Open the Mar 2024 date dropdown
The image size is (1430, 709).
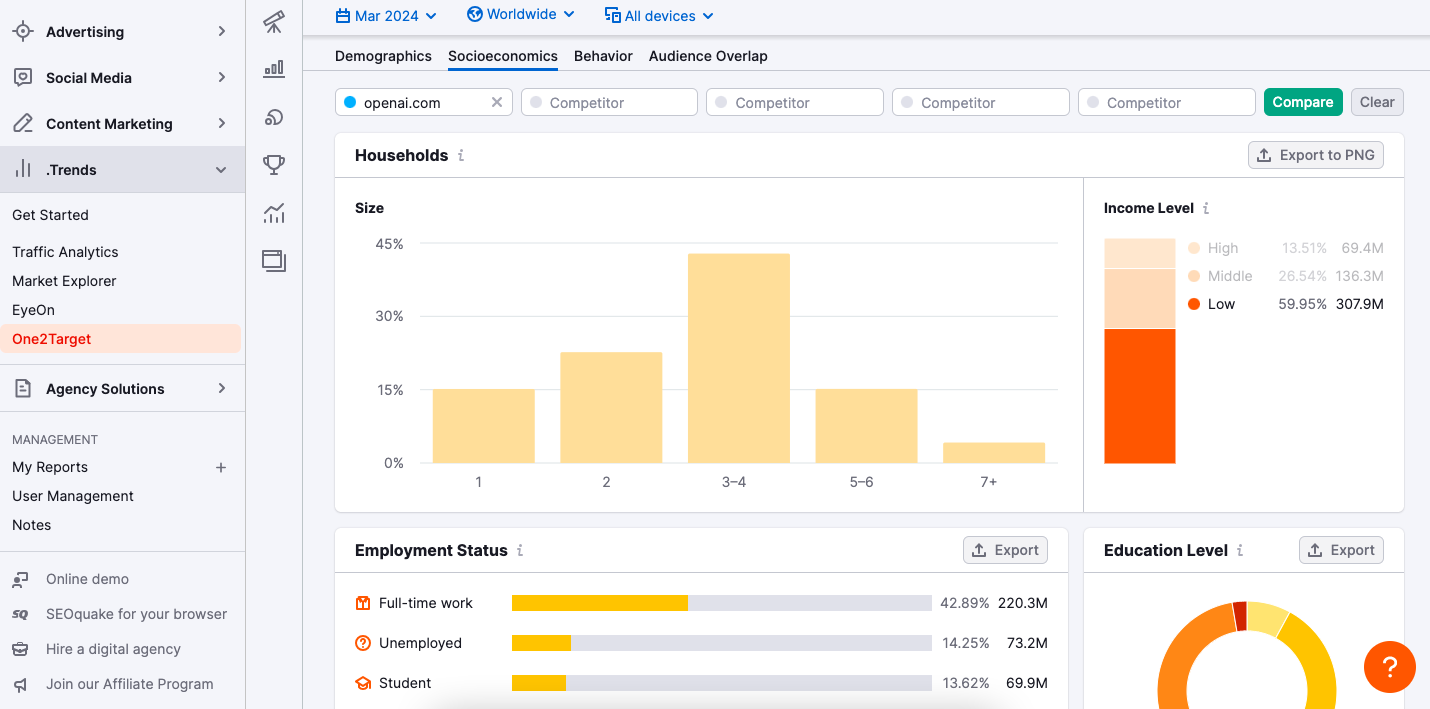click(x=386, y=16)
